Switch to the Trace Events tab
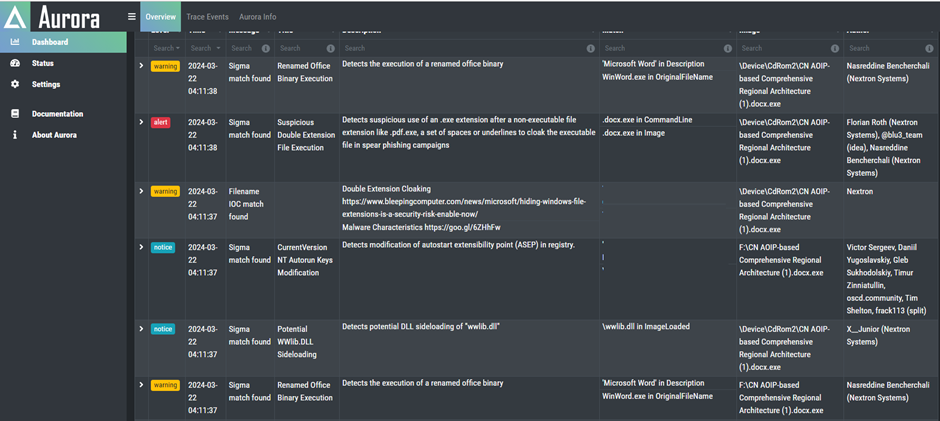This screenshot has height=421, width=940. (x=205, y=17)
